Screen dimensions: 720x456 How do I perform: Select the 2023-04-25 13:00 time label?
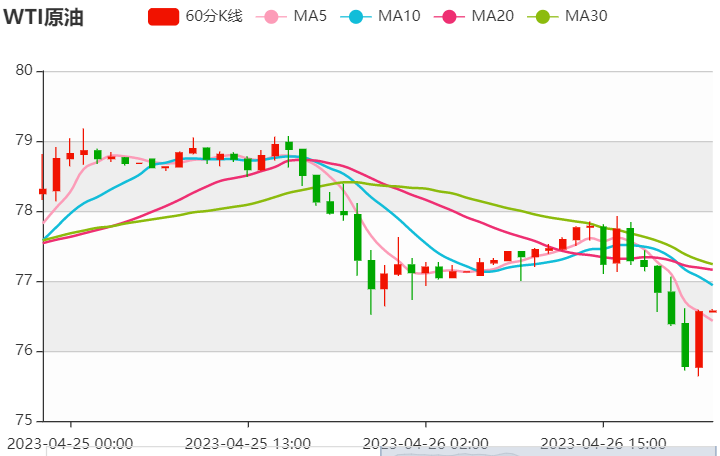248,442
